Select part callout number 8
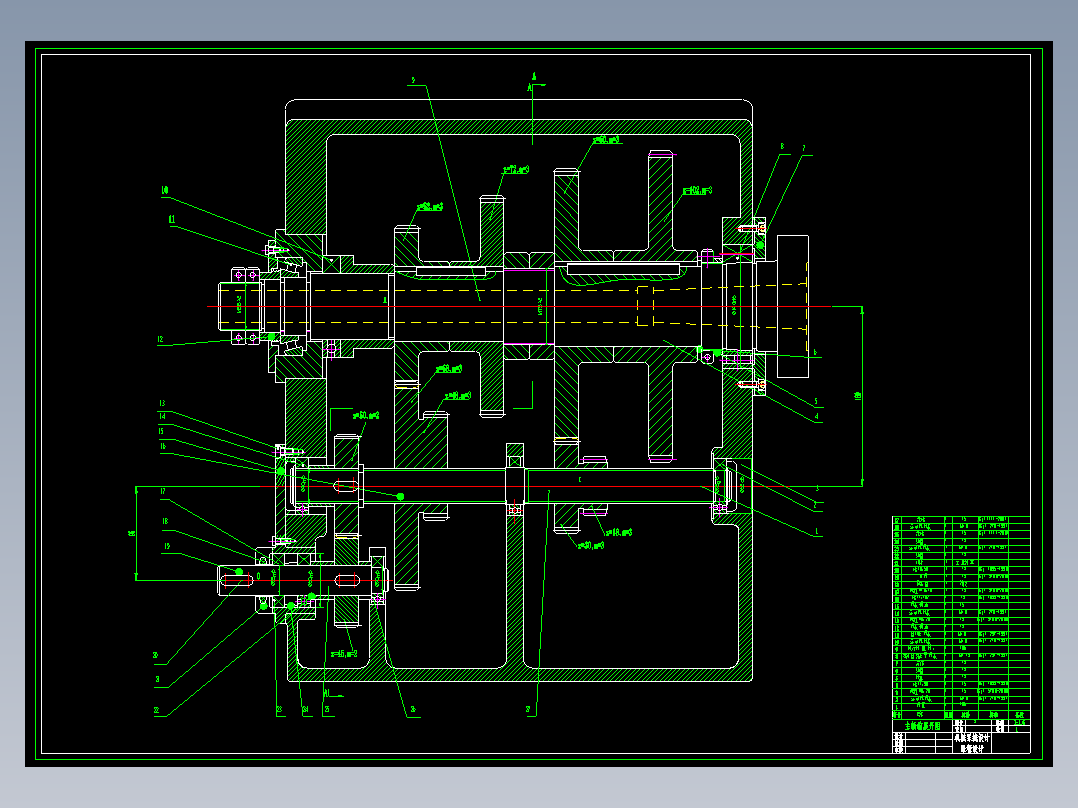 (x=782, y=146)
